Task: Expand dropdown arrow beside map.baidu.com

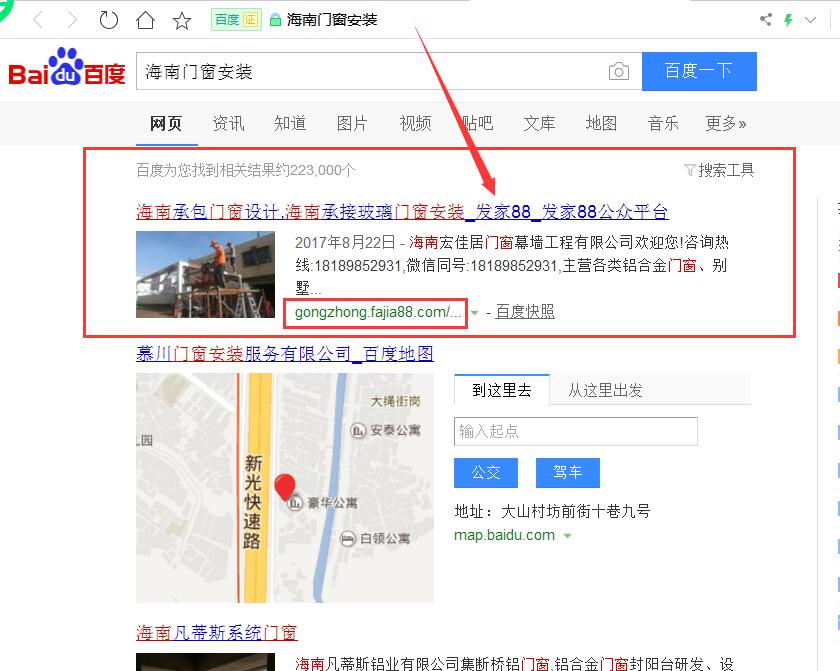Action: coord(568,536)
